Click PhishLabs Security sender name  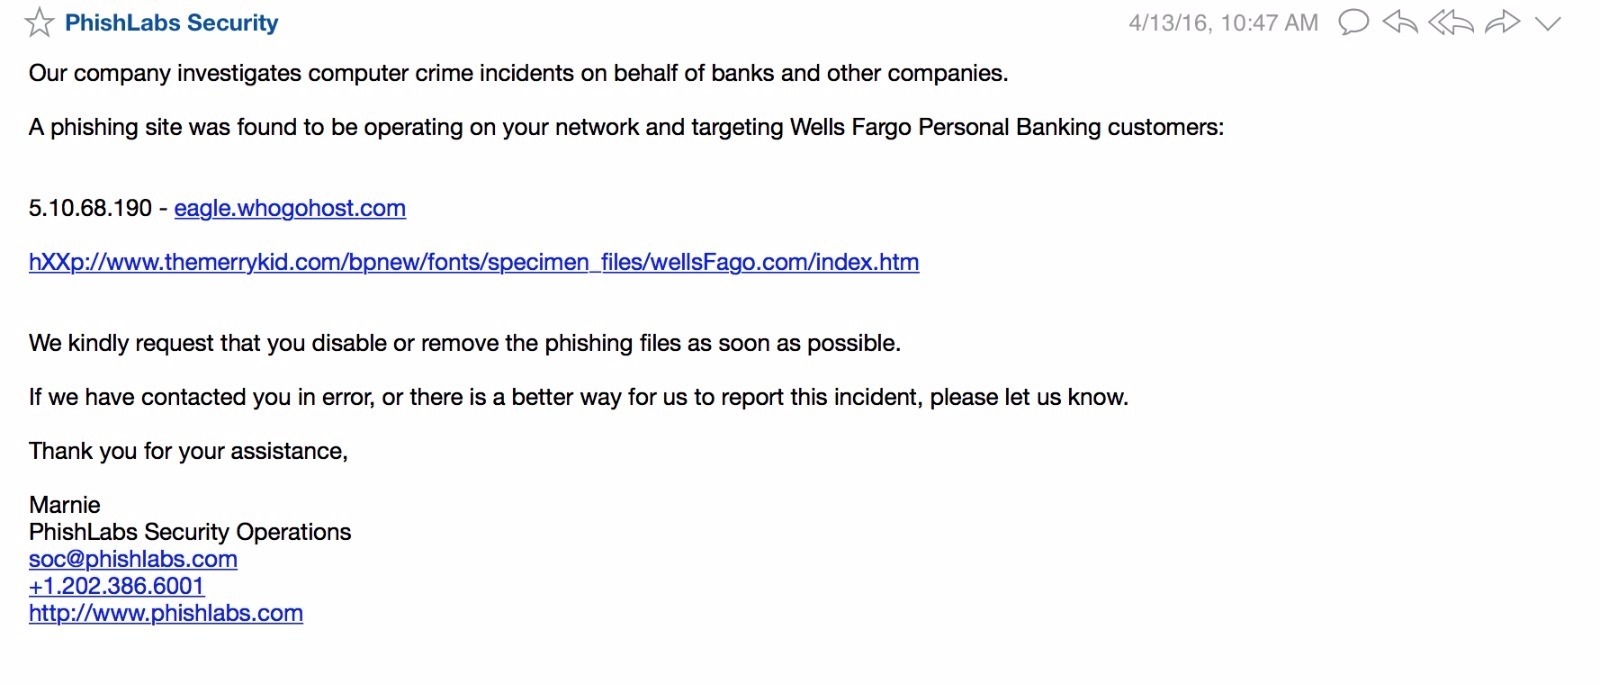click(171, 22)
